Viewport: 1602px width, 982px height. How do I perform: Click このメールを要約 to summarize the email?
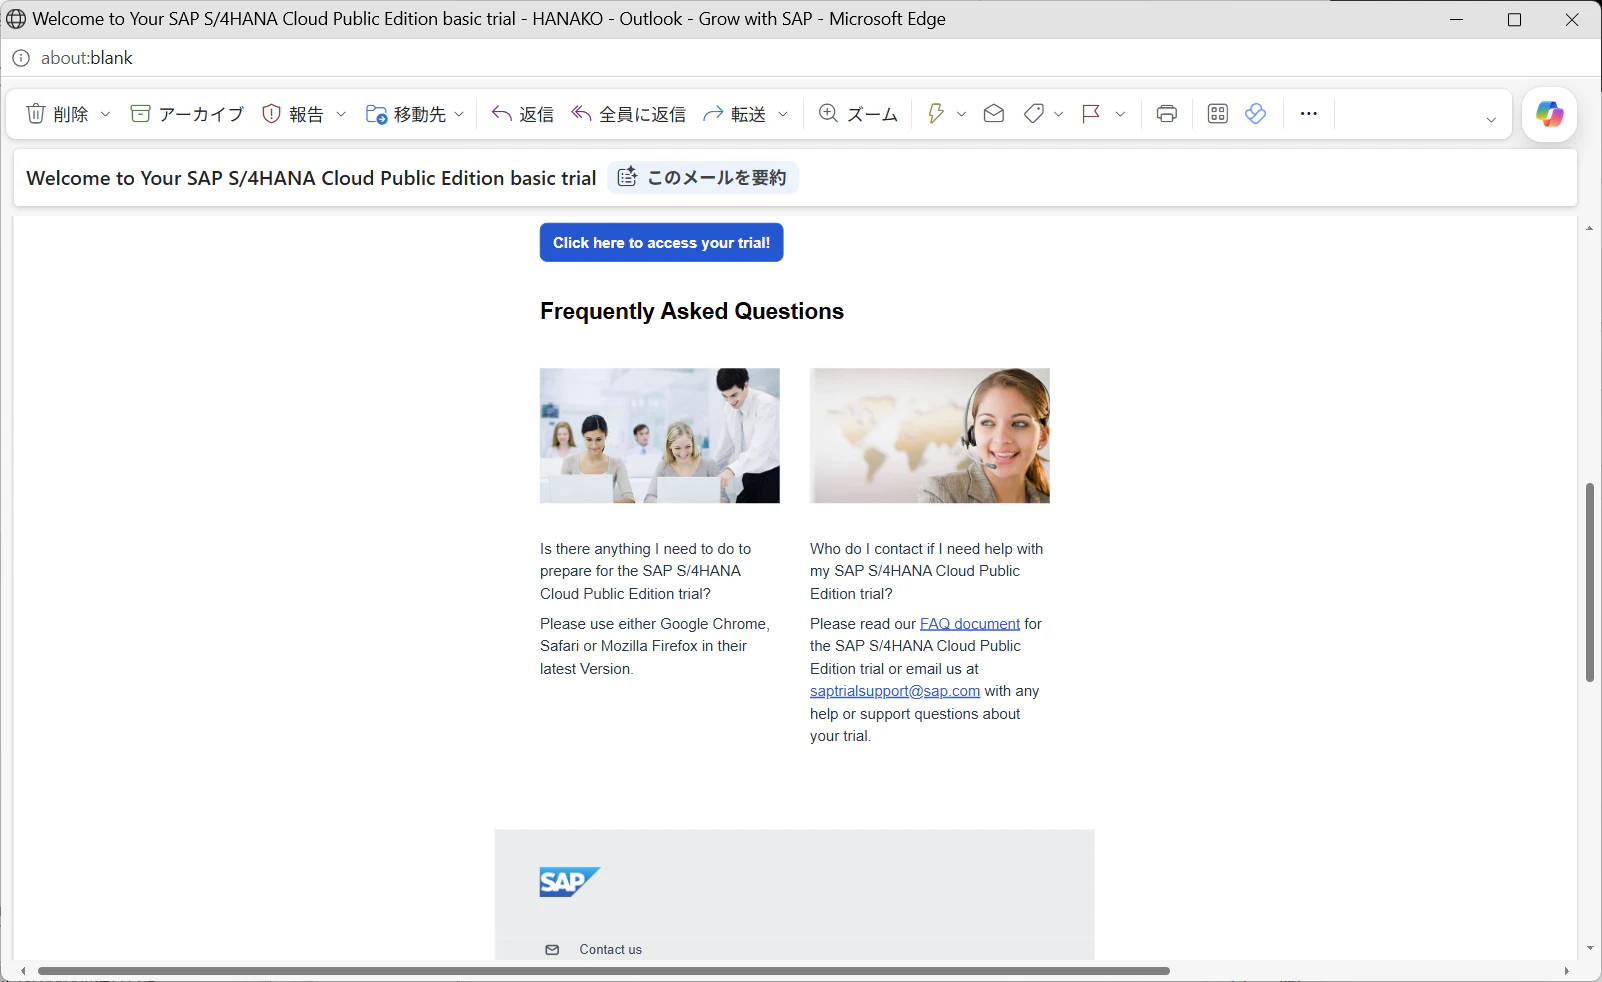pyautogui.click(x=702, y=178)
